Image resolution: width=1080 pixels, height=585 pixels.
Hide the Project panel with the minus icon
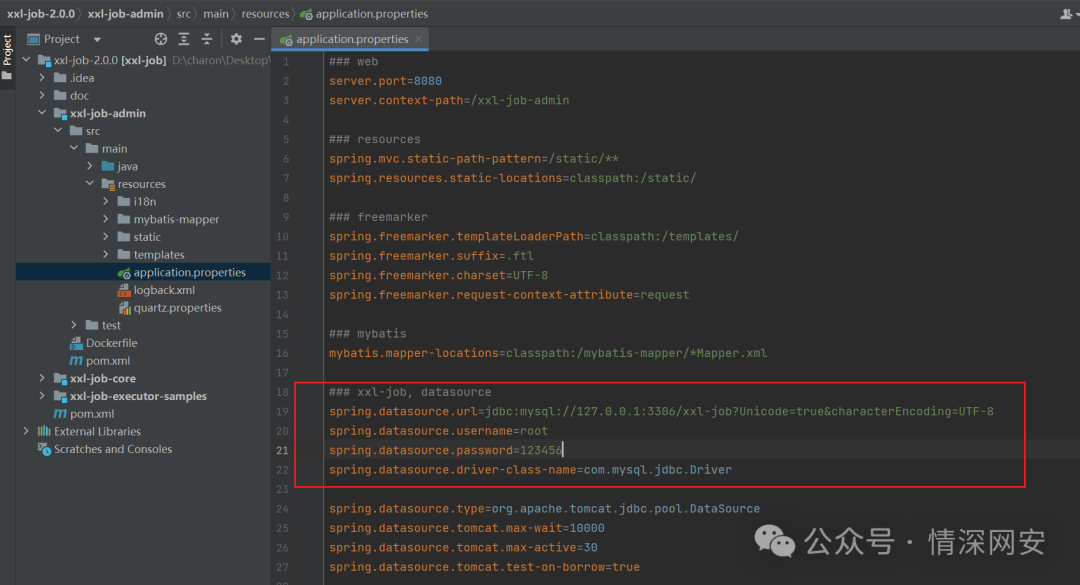259,39
